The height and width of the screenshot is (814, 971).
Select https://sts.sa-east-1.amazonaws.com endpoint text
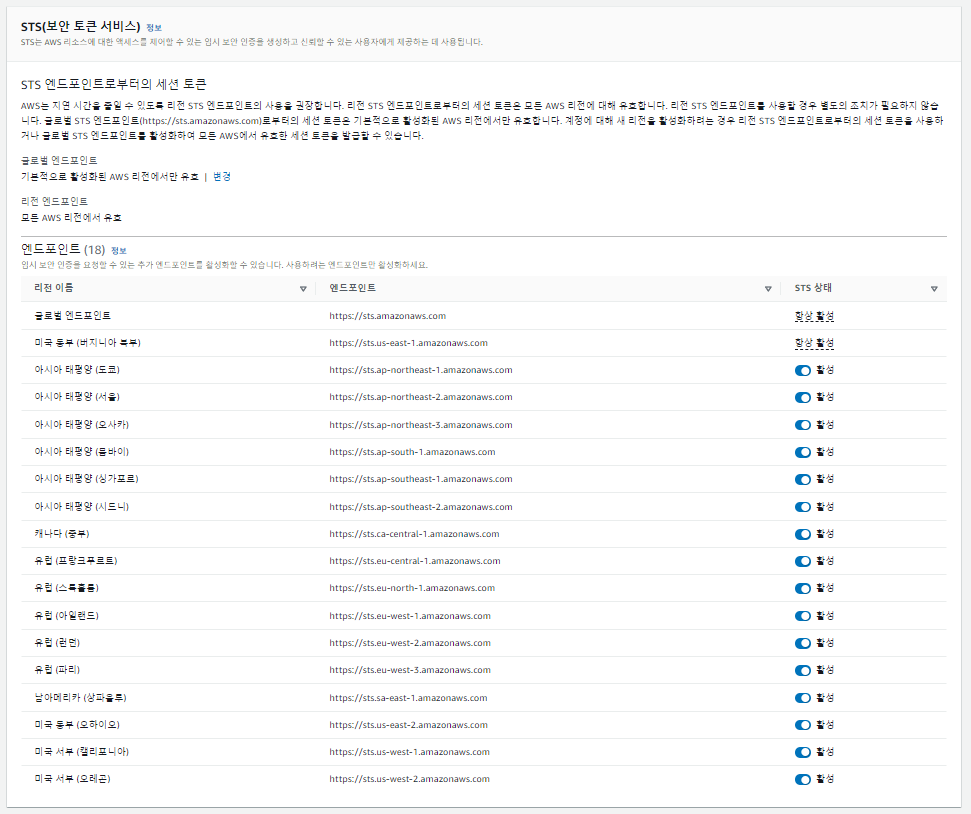coord(409,698)
